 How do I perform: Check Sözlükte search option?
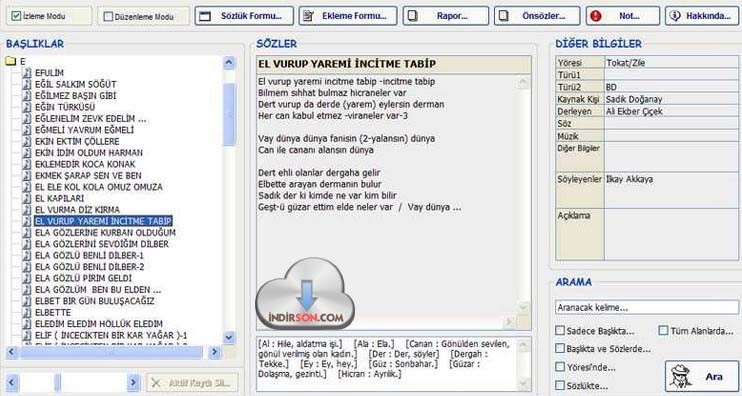click(x=560, y=385)
